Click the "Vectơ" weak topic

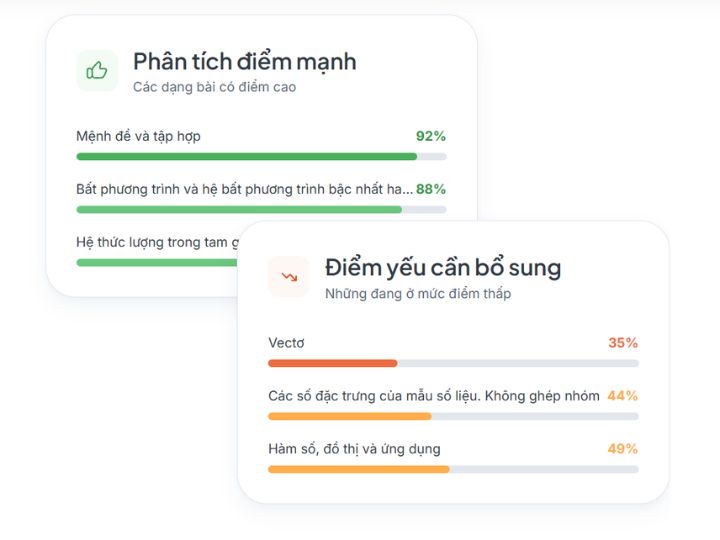(286, 343)
